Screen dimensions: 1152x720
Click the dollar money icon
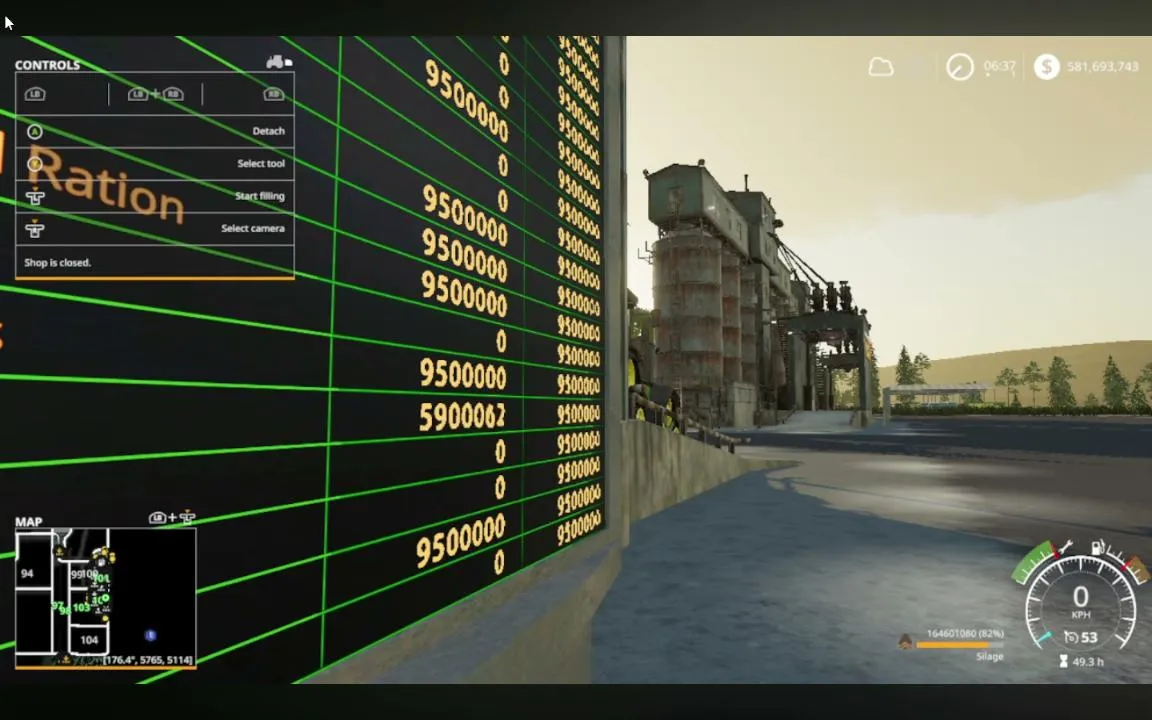tap(1046, 67)
